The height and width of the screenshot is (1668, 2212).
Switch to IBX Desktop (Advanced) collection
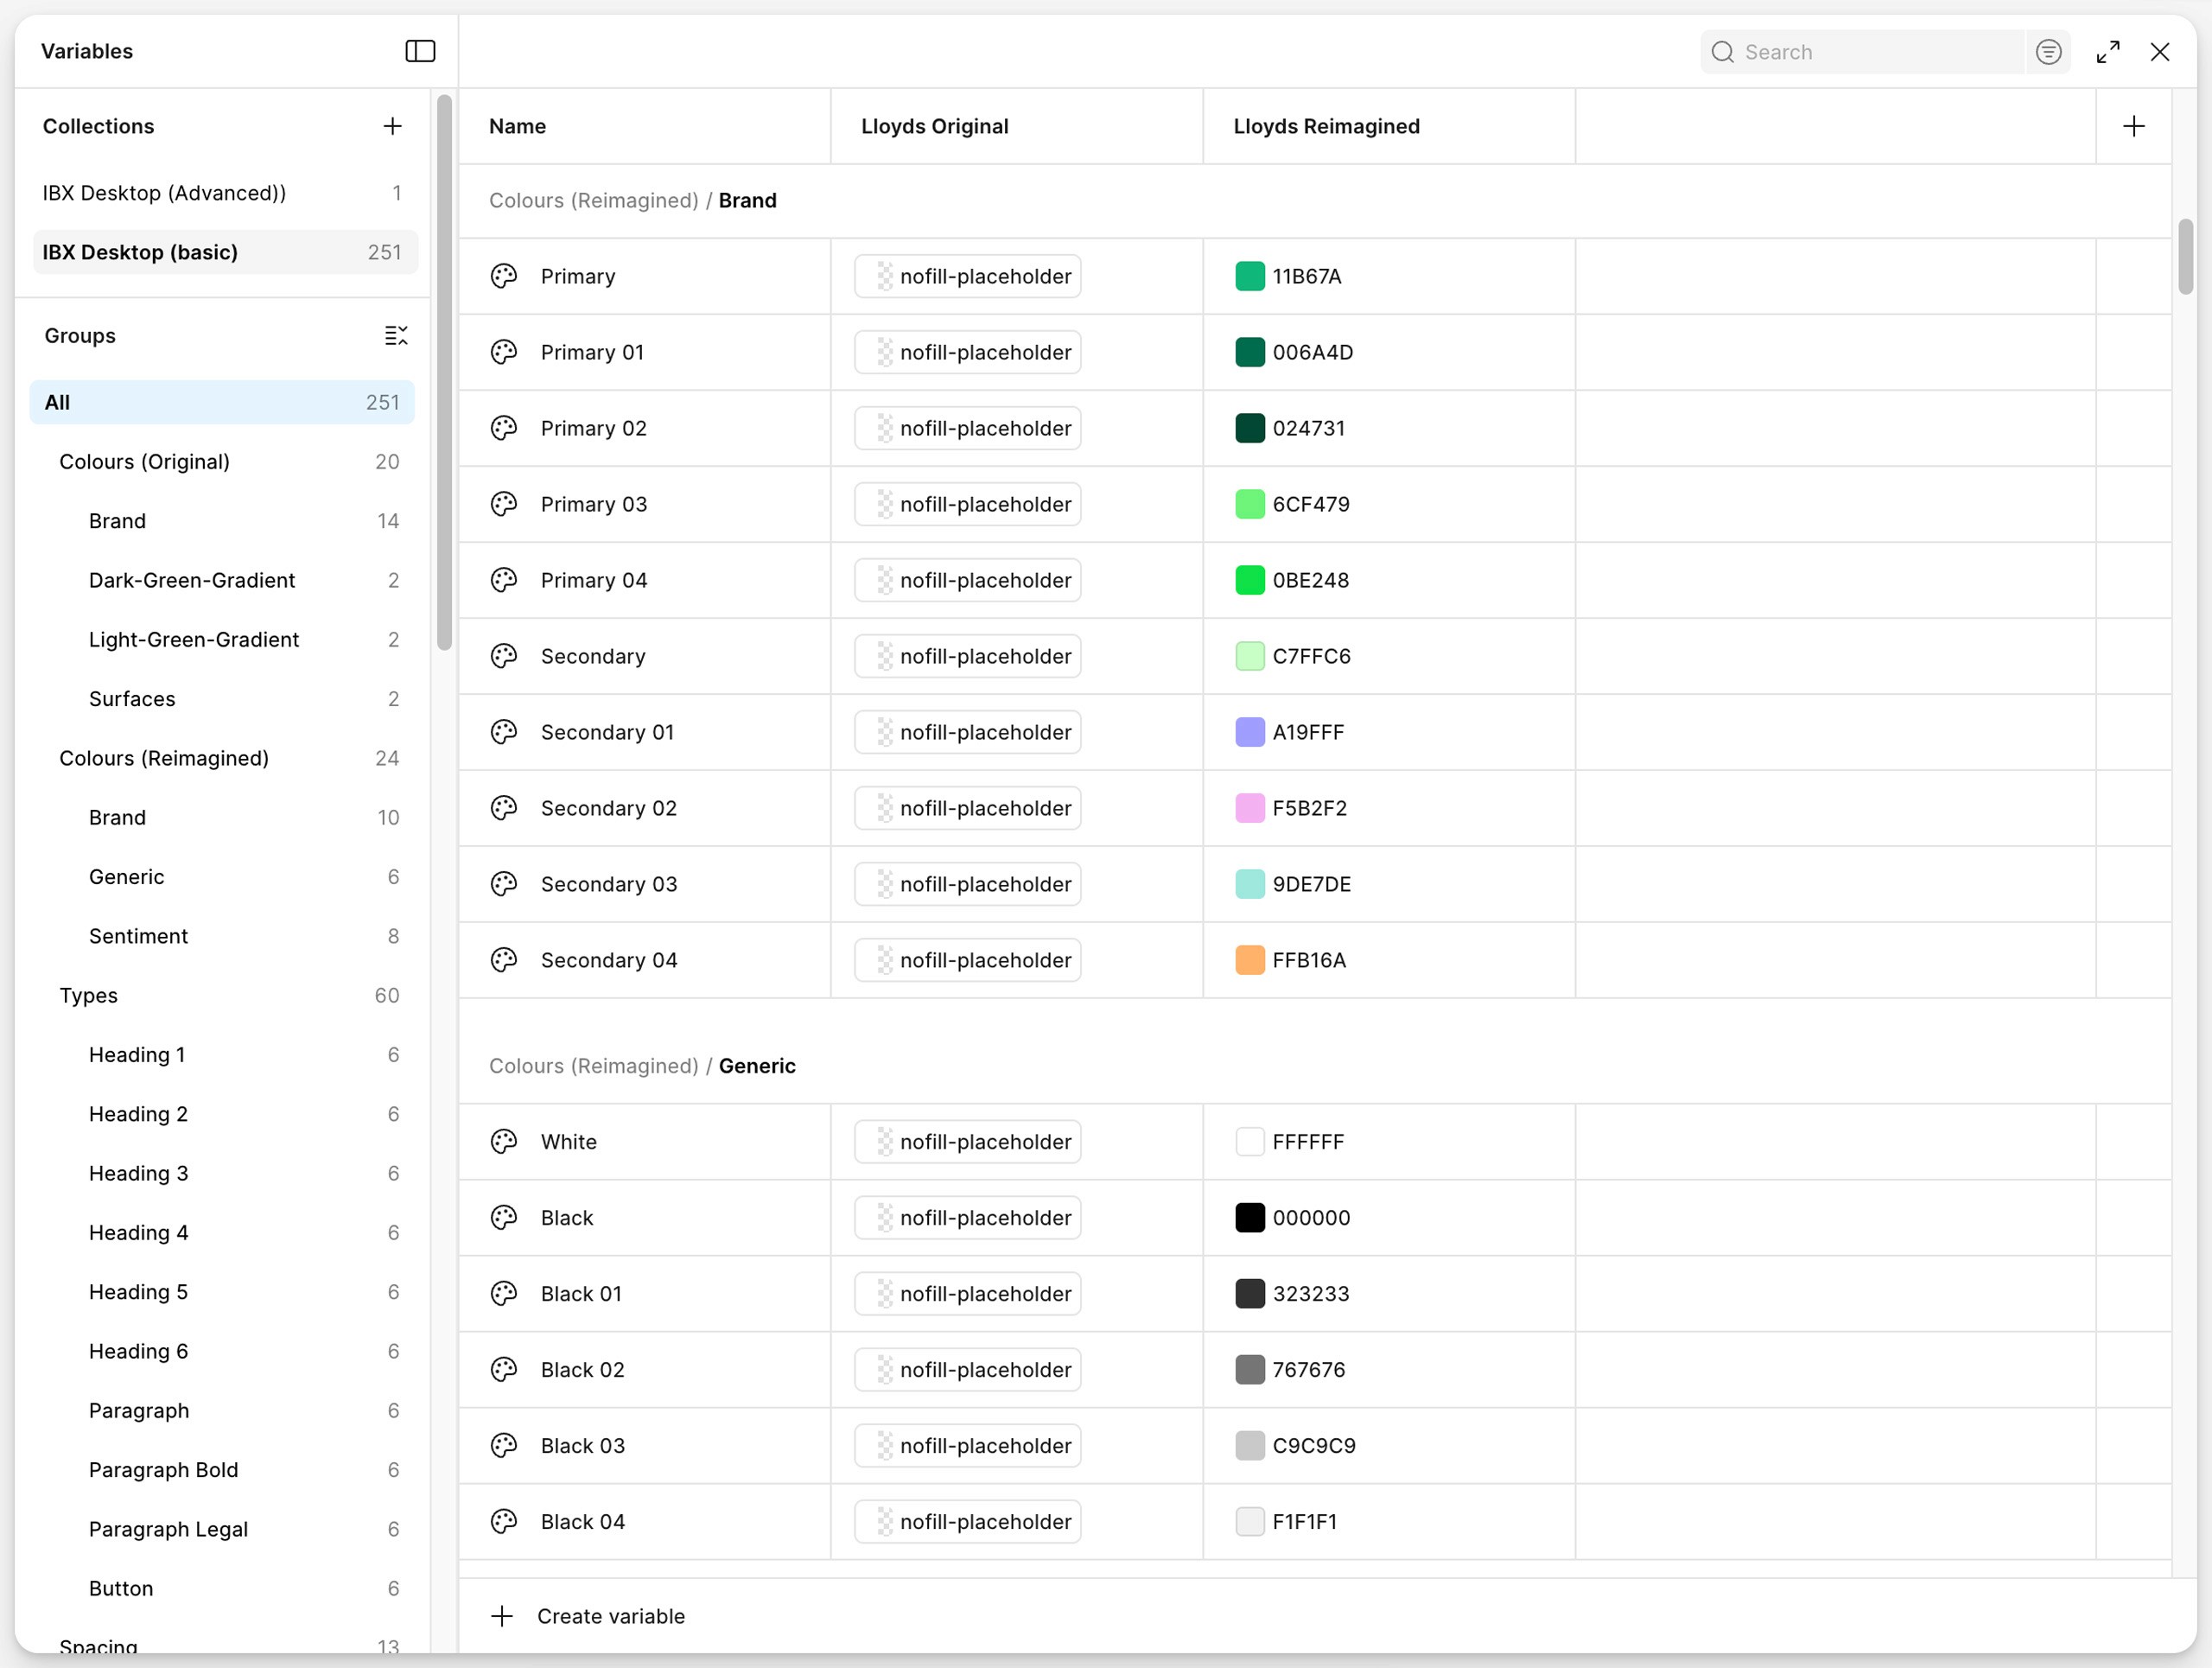(164, 193)
